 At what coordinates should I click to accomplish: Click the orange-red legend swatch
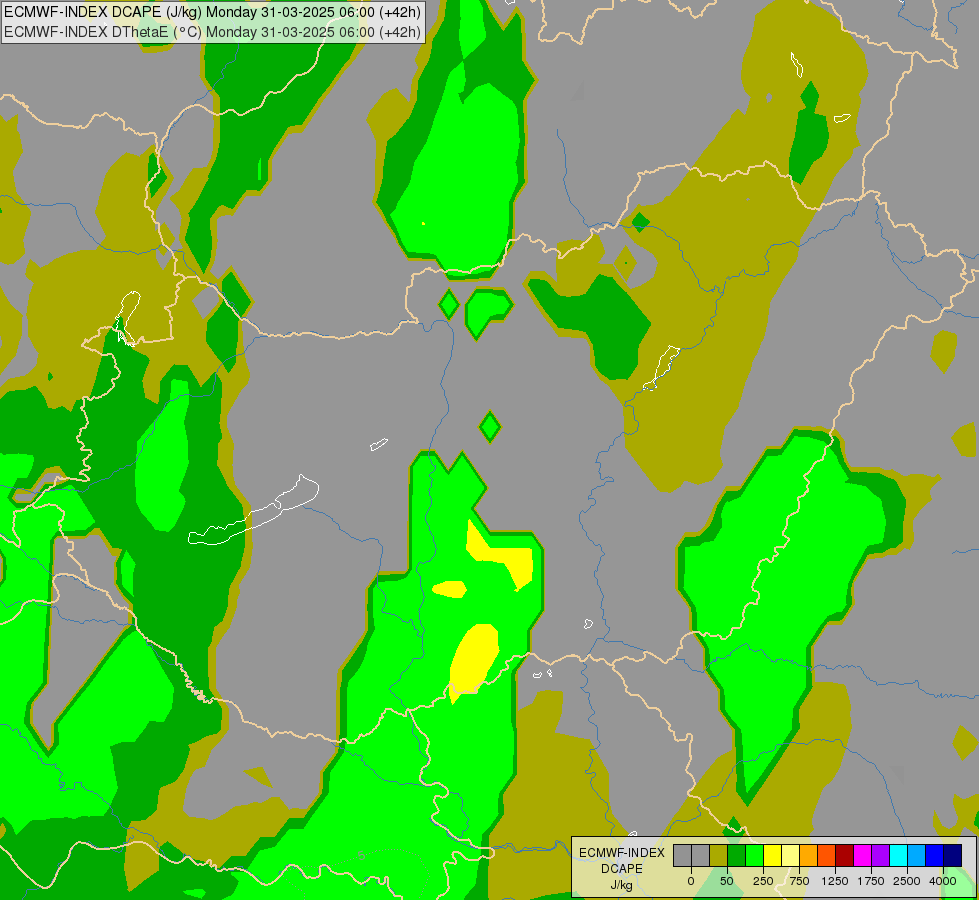827,855
